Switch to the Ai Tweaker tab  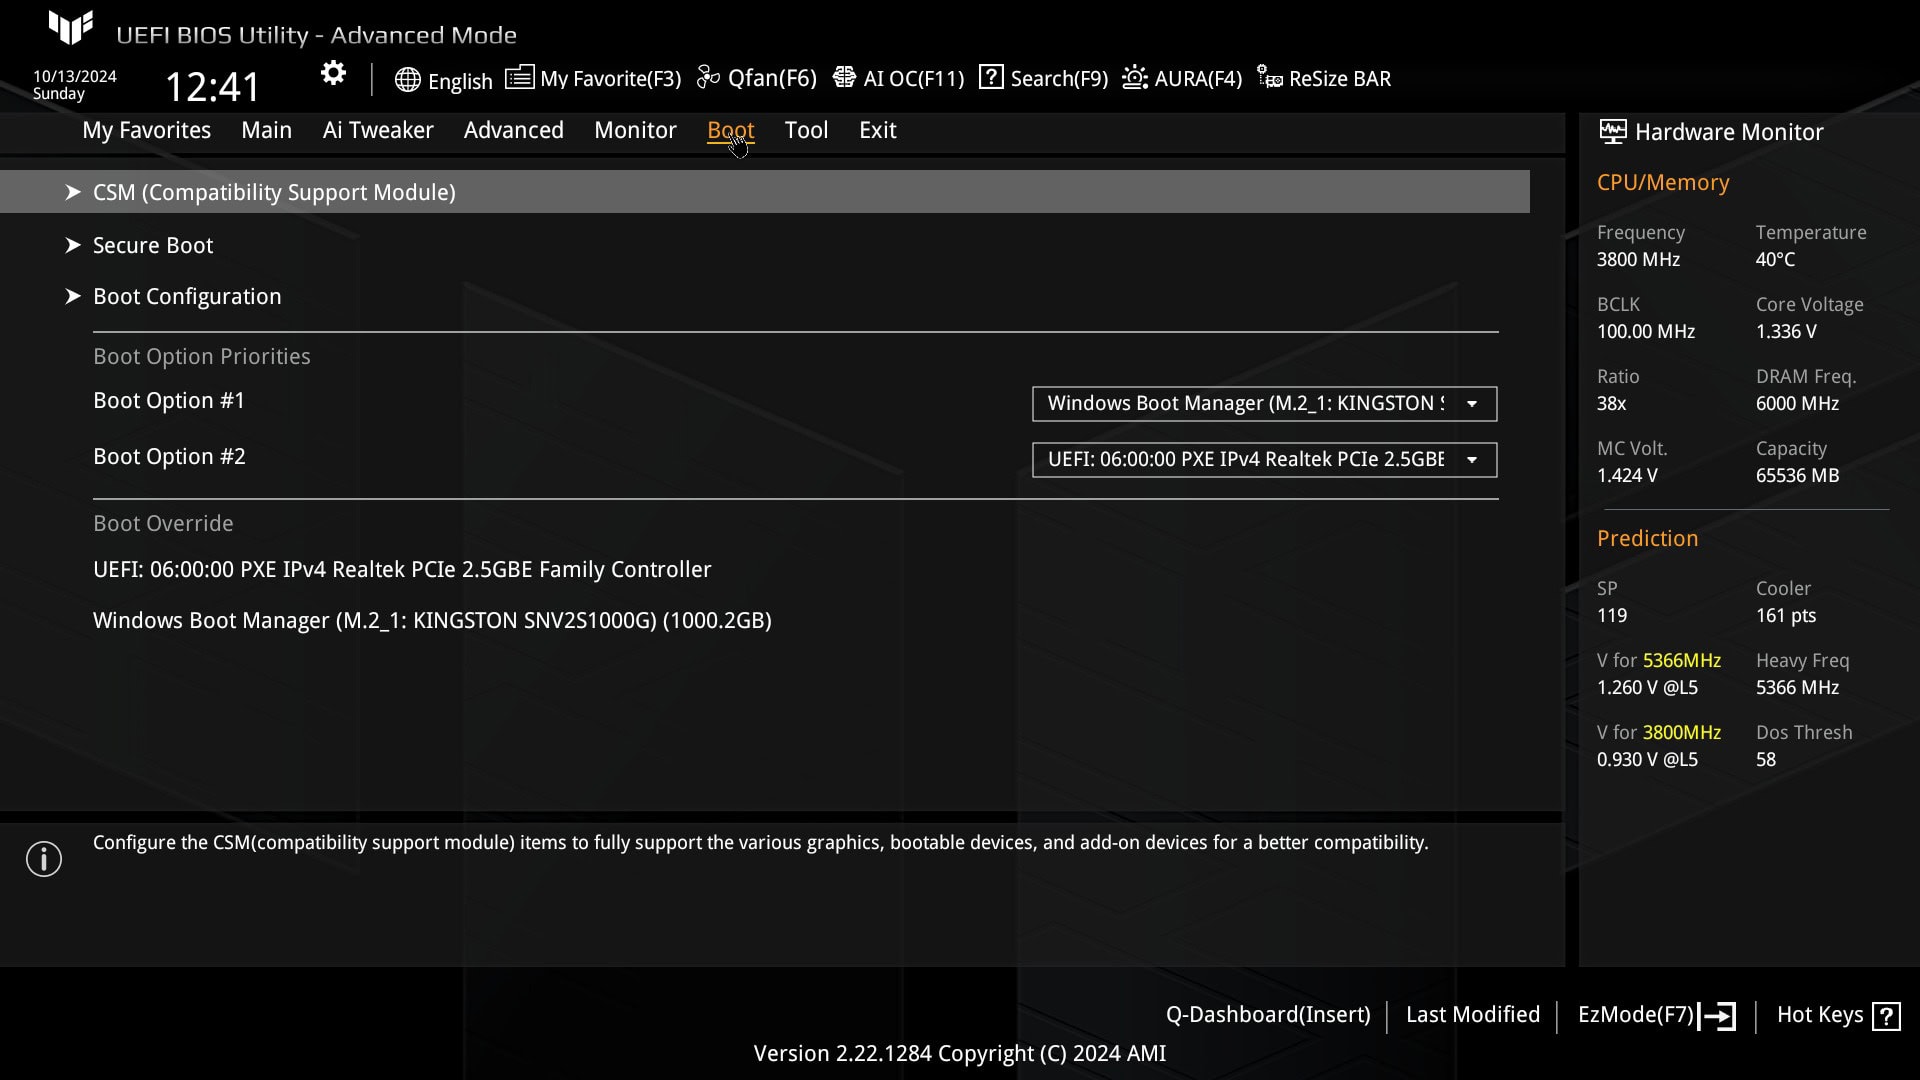coord(377,130)
